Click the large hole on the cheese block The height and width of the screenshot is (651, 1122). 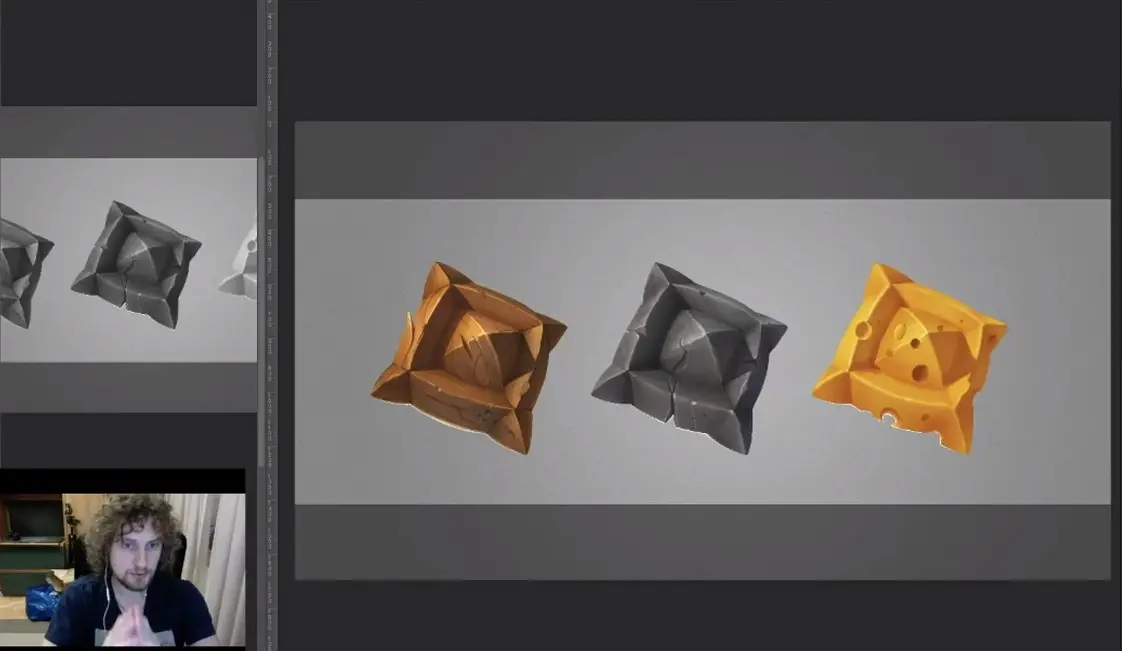point(919,372)
